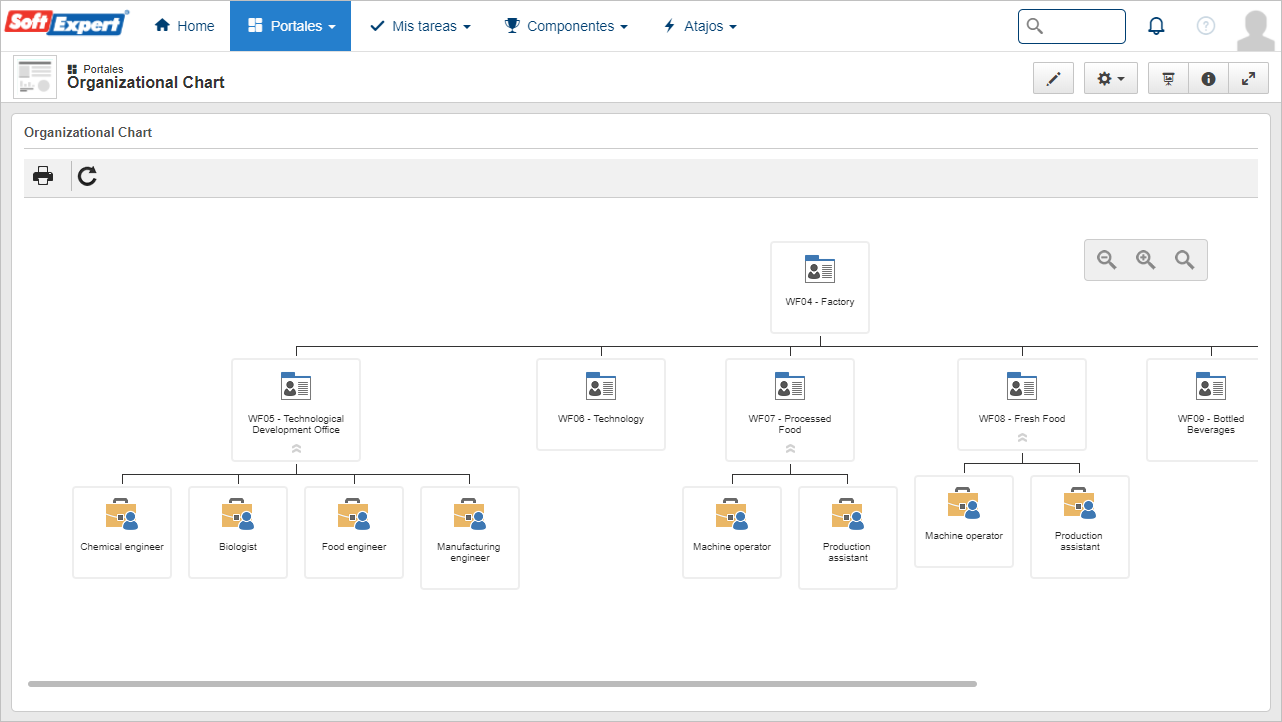Open the Home menu item

pyautogui.click(x=185, y=26)
